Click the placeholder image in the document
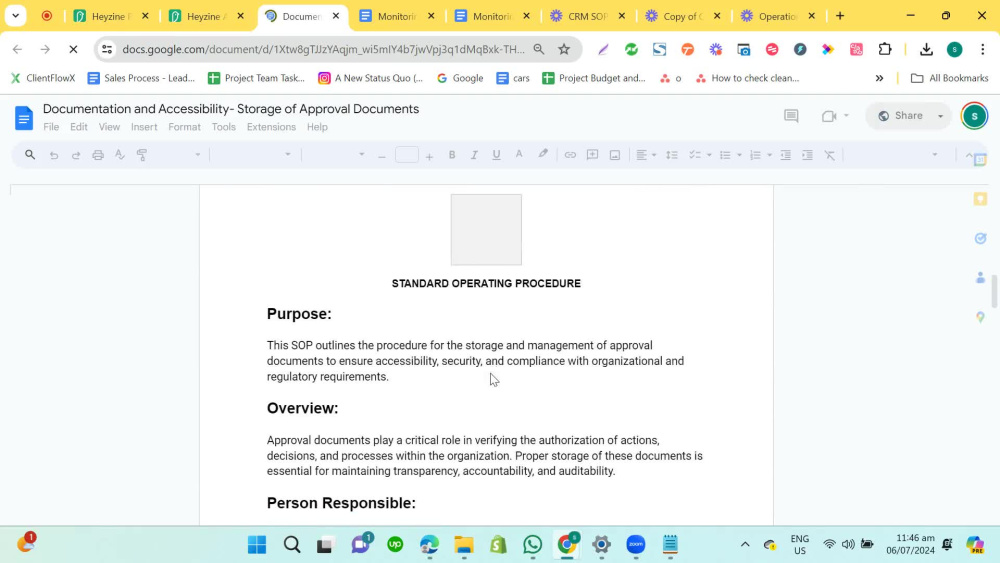The image size is (1000, 563). (486, 230)
